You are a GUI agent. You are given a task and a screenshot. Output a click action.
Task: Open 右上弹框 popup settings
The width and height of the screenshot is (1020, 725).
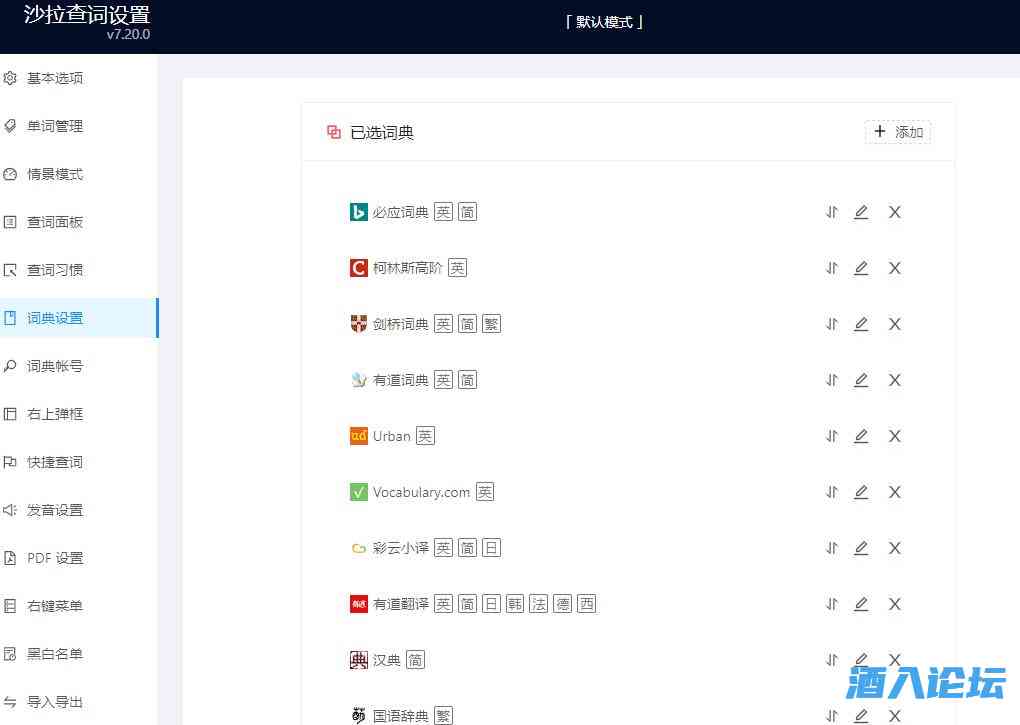[x=78, y=414]
